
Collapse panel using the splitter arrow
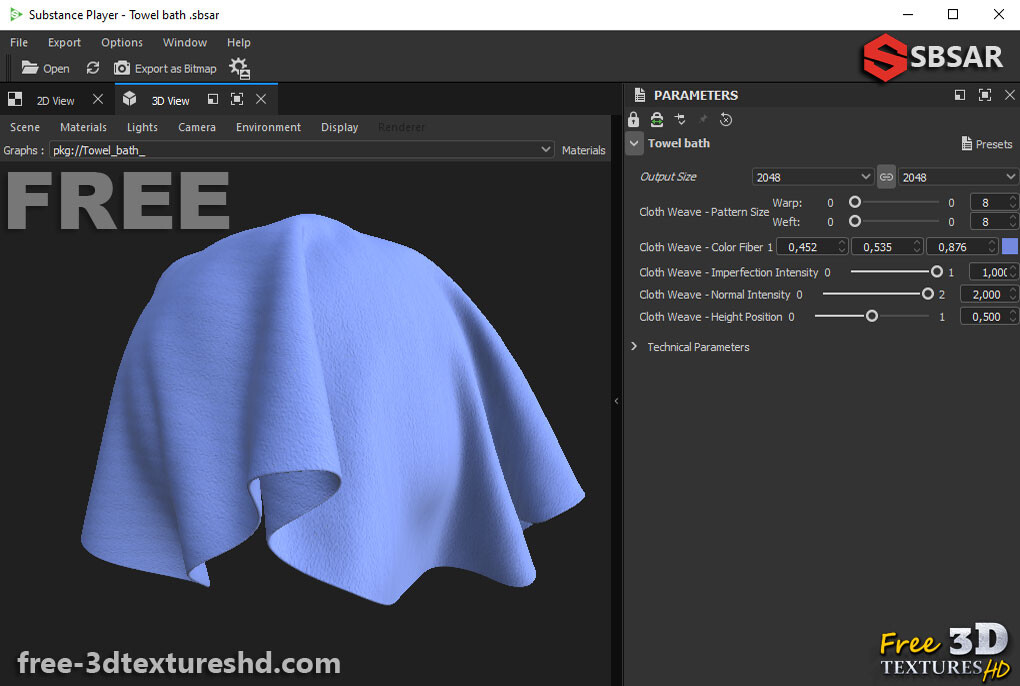(x=617, y=401)
